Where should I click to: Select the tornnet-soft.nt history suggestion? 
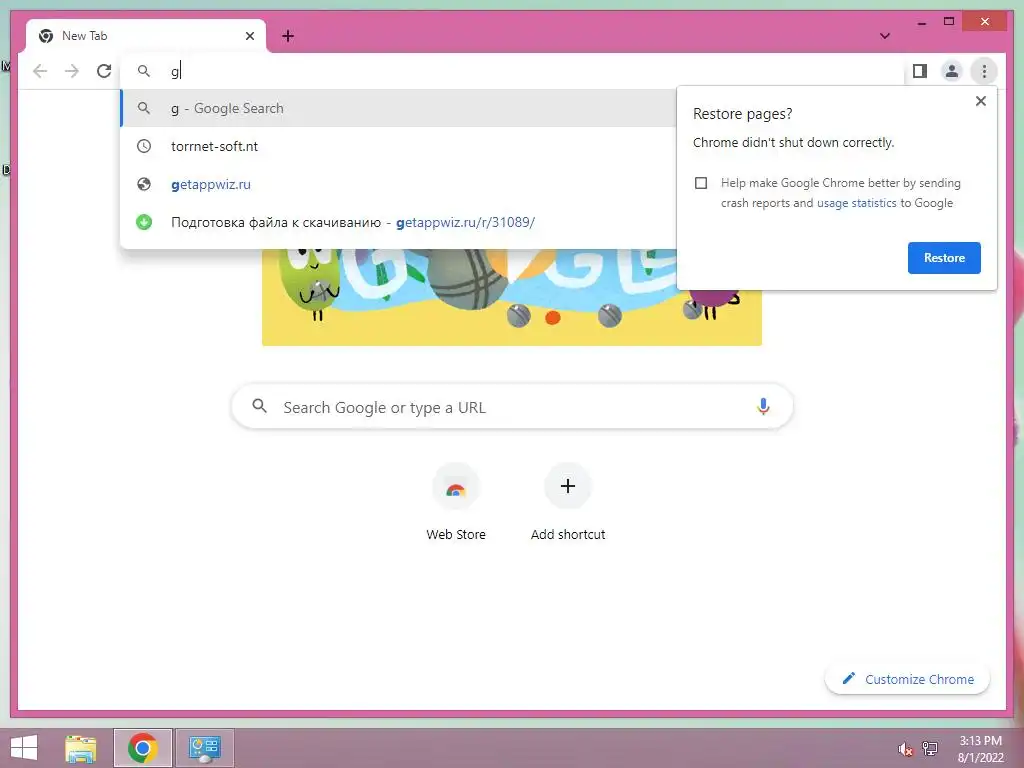point(398,146)
